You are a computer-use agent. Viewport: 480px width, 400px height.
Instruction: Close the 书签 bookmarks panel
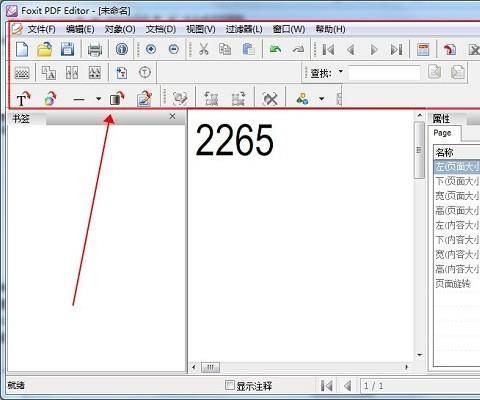tap(172, 116)
